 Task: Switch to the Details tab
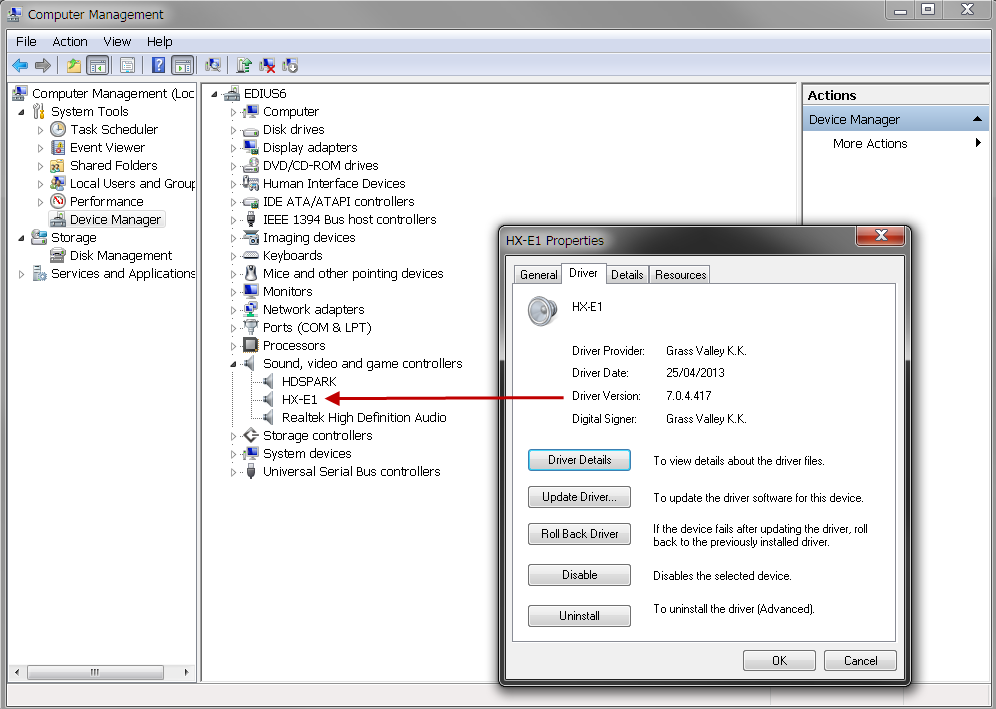[627, 275]
